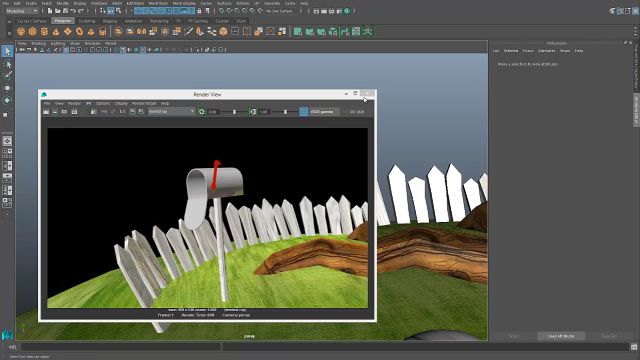
Task: Click the 1:1 real size icon in Render View
Action: 122,111
